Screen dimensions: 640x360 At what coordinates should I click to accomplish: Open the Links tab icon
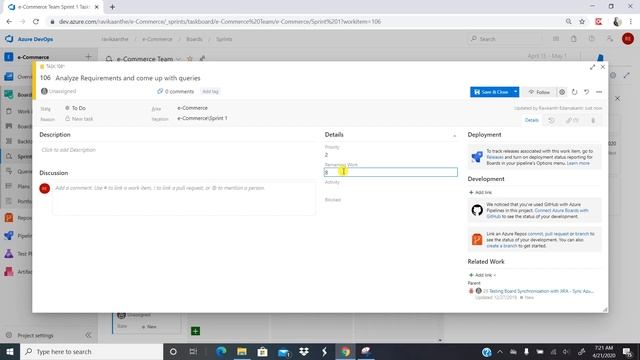tap(572, 120)
